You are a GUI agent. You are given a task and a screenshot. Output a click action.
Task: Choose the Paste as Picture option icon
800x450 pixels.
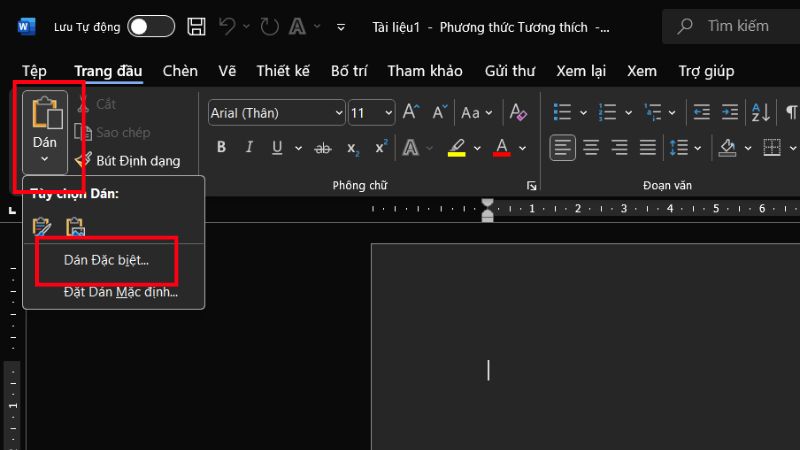(x=75, y=227)
